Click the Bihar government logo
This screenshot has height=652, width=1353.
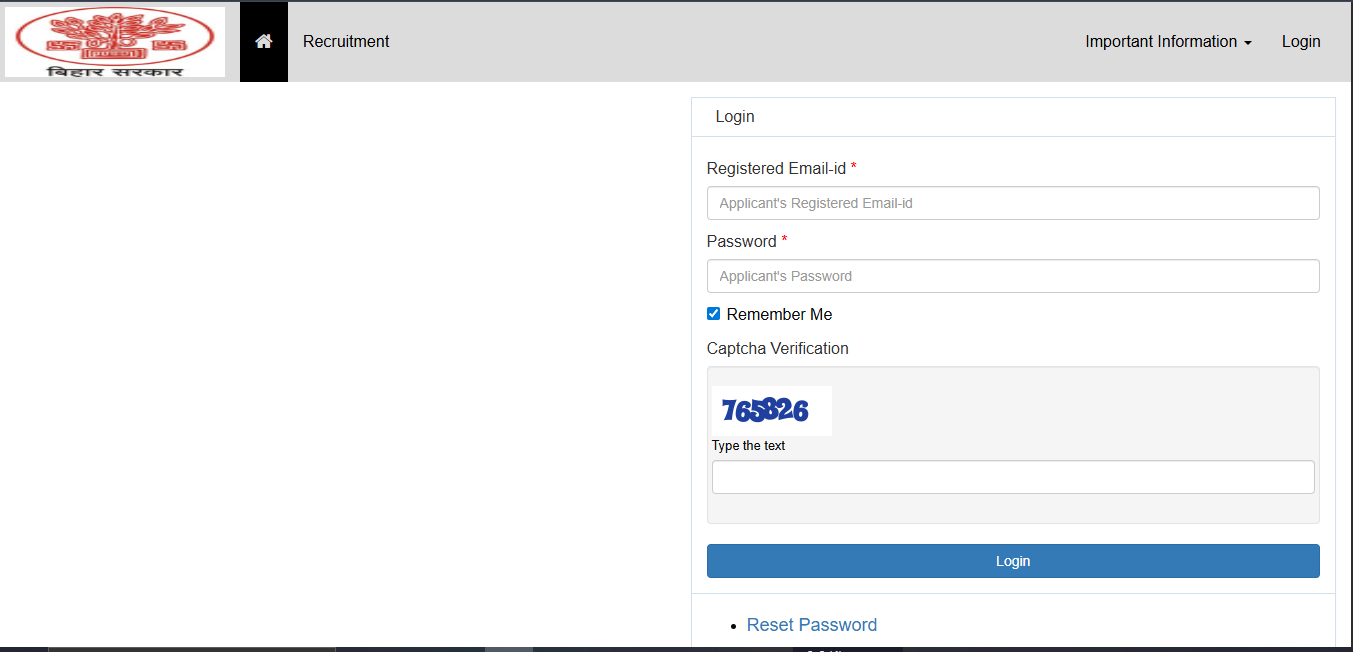coord(115,42)
